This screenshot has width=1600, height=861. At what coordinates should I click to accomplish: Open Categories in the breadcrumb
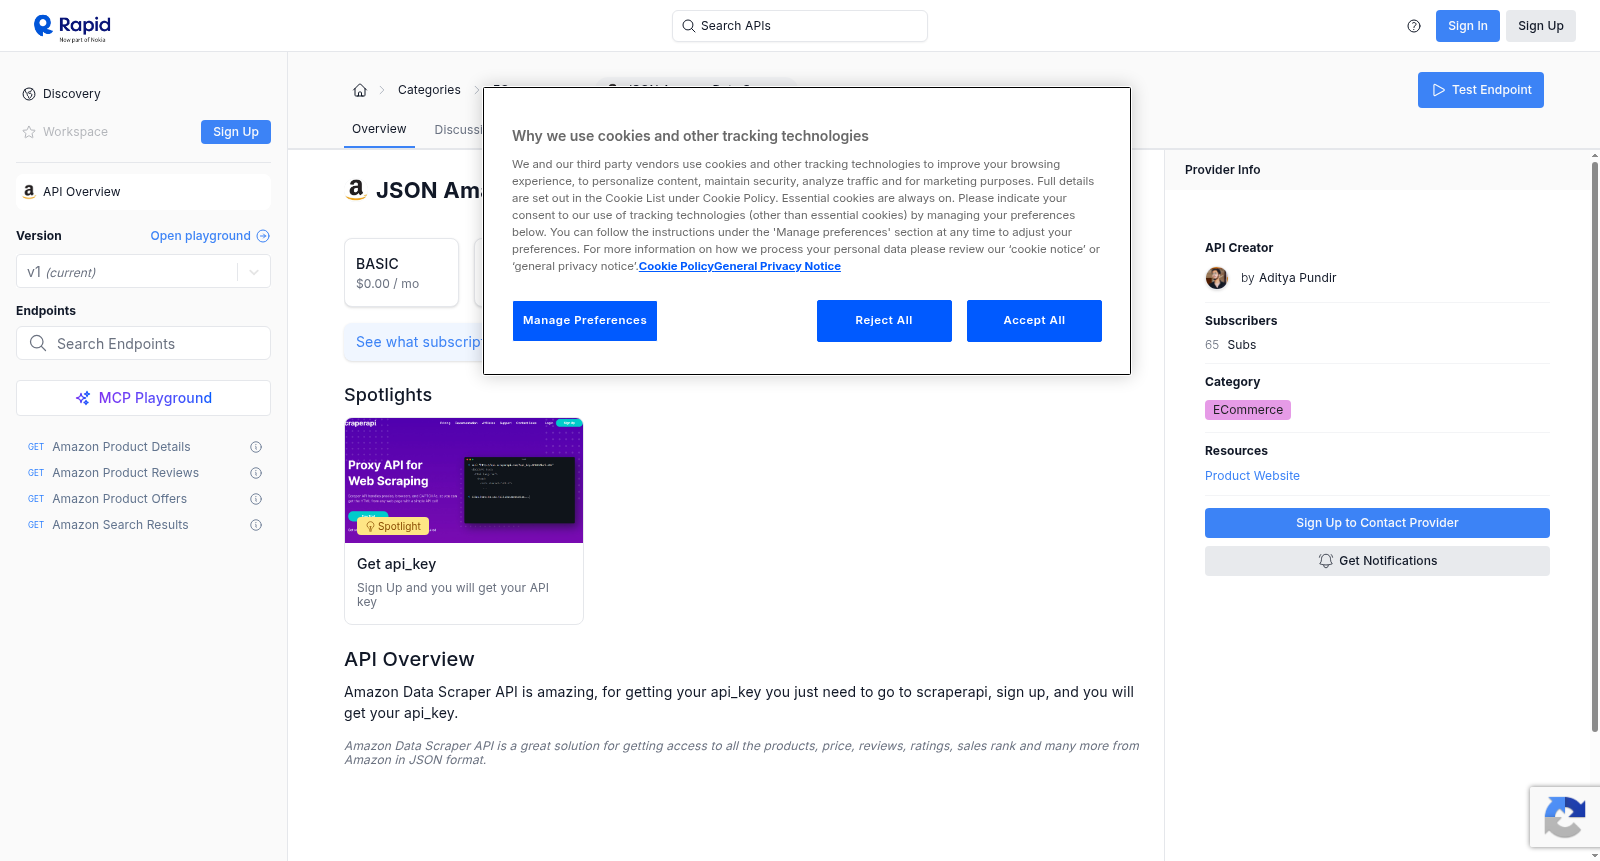(429, 90)
